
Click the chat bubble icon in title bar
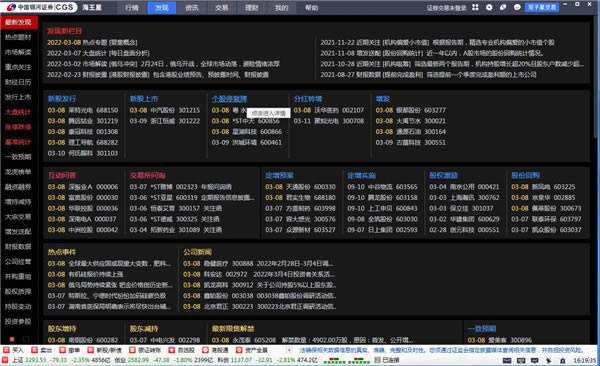517,7
